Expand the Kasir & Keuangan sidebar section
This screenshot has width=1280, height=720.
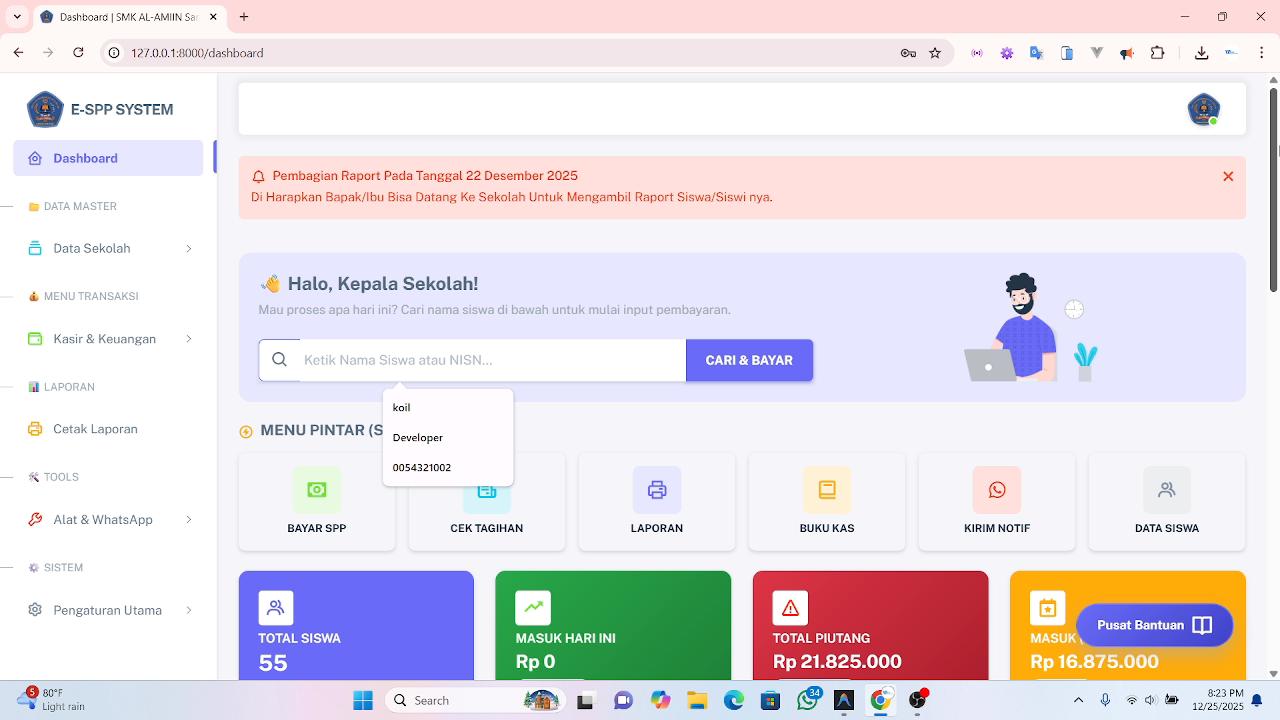click(x=108, y=338)
